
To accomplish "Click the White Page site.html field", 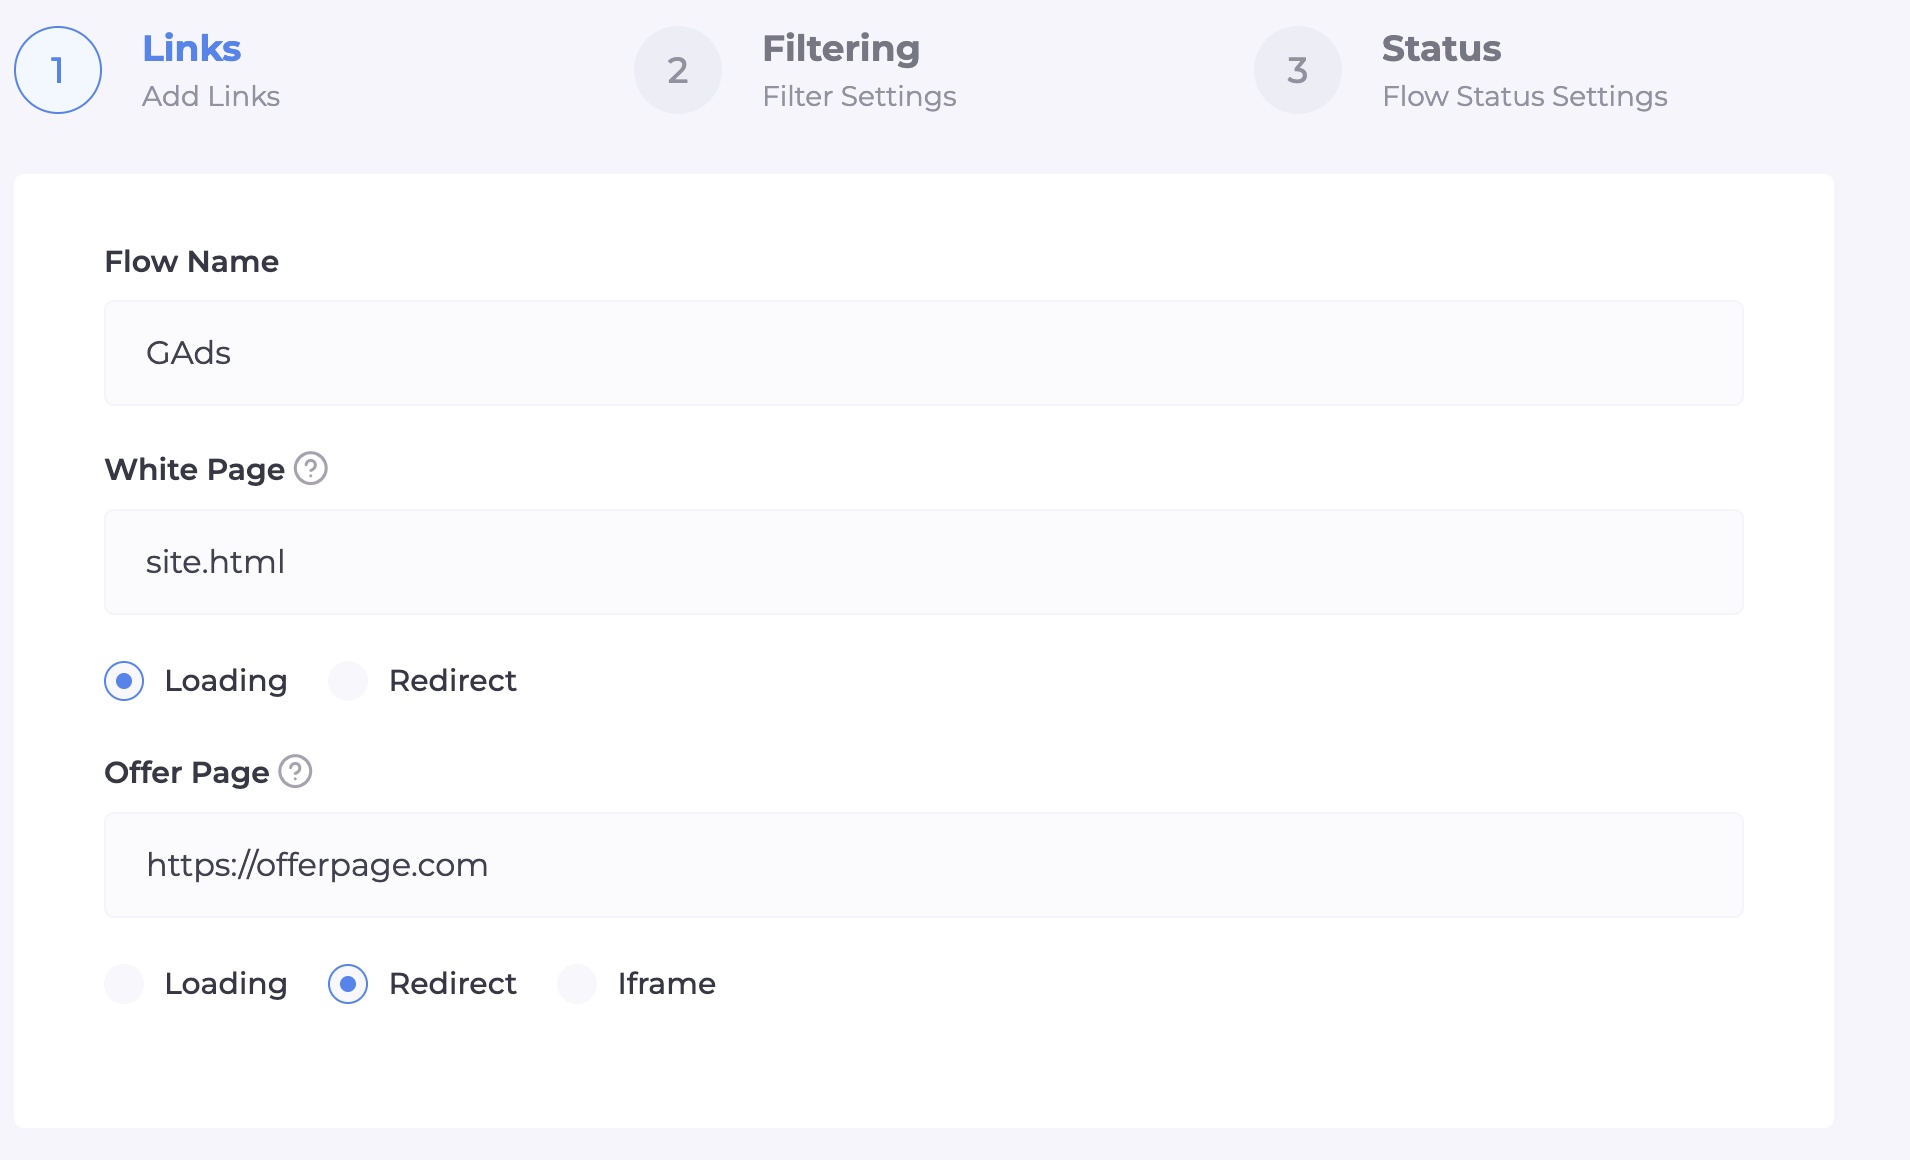I will pyautogui.click(x=923, y=562).
